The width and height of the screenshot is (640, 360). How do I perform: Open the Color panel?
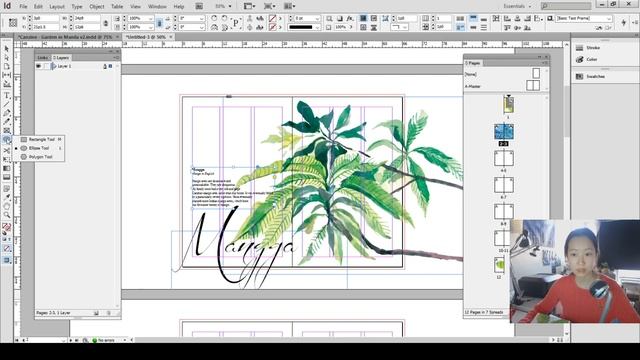[587, 60]
